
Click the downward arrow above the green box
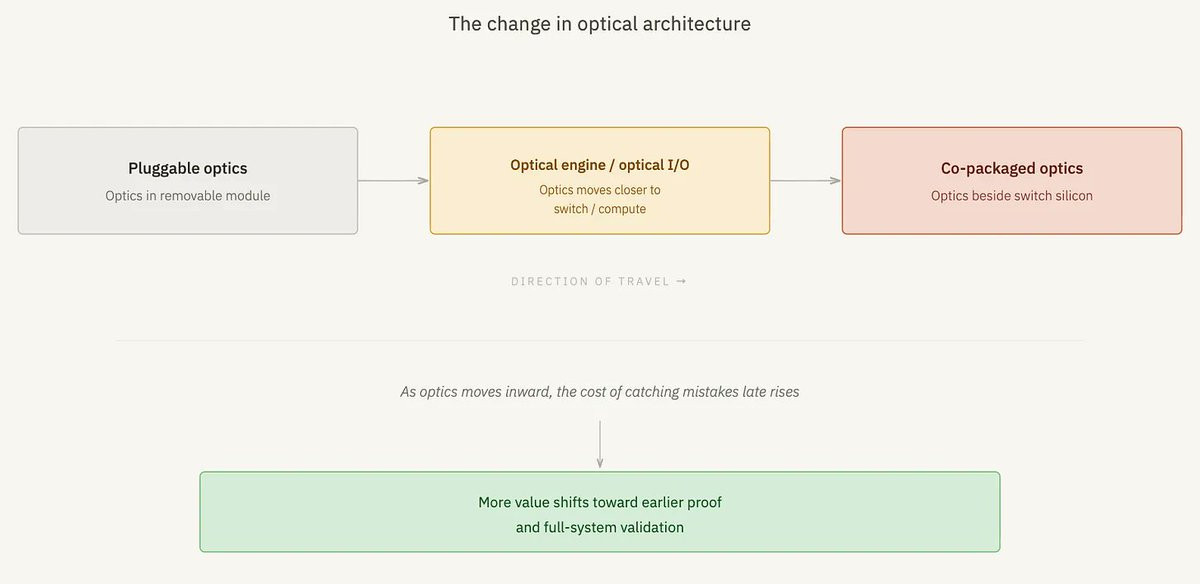tap(600, 444)
